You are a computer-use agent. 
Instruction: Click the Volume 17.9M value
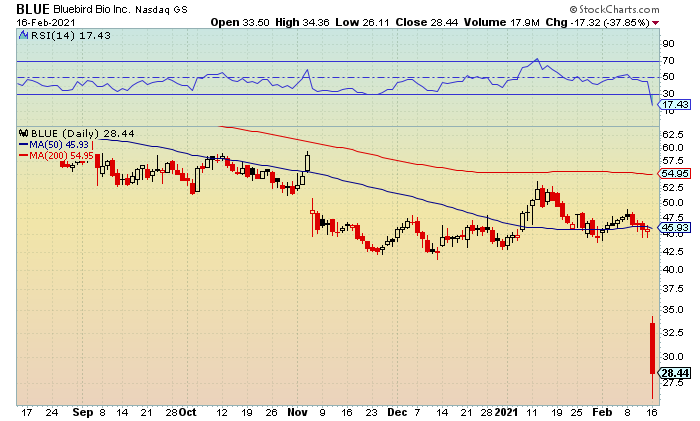(x=501, y=22)
